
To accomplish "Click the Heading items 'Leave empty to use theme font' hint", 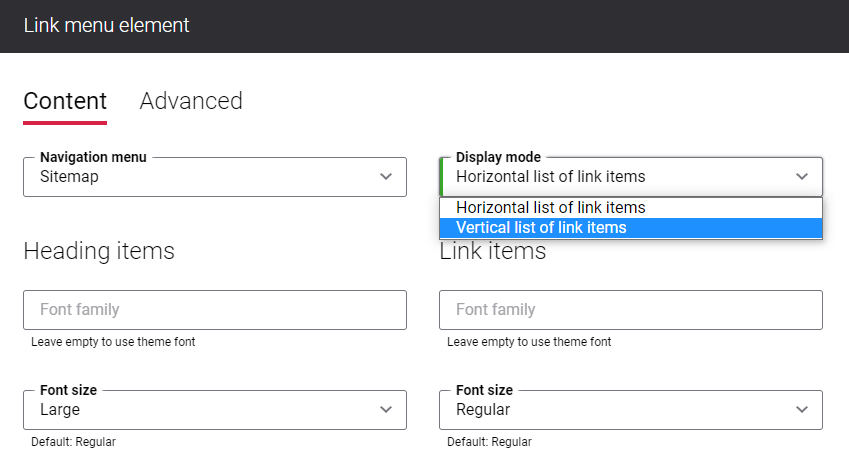I will 113,342.
